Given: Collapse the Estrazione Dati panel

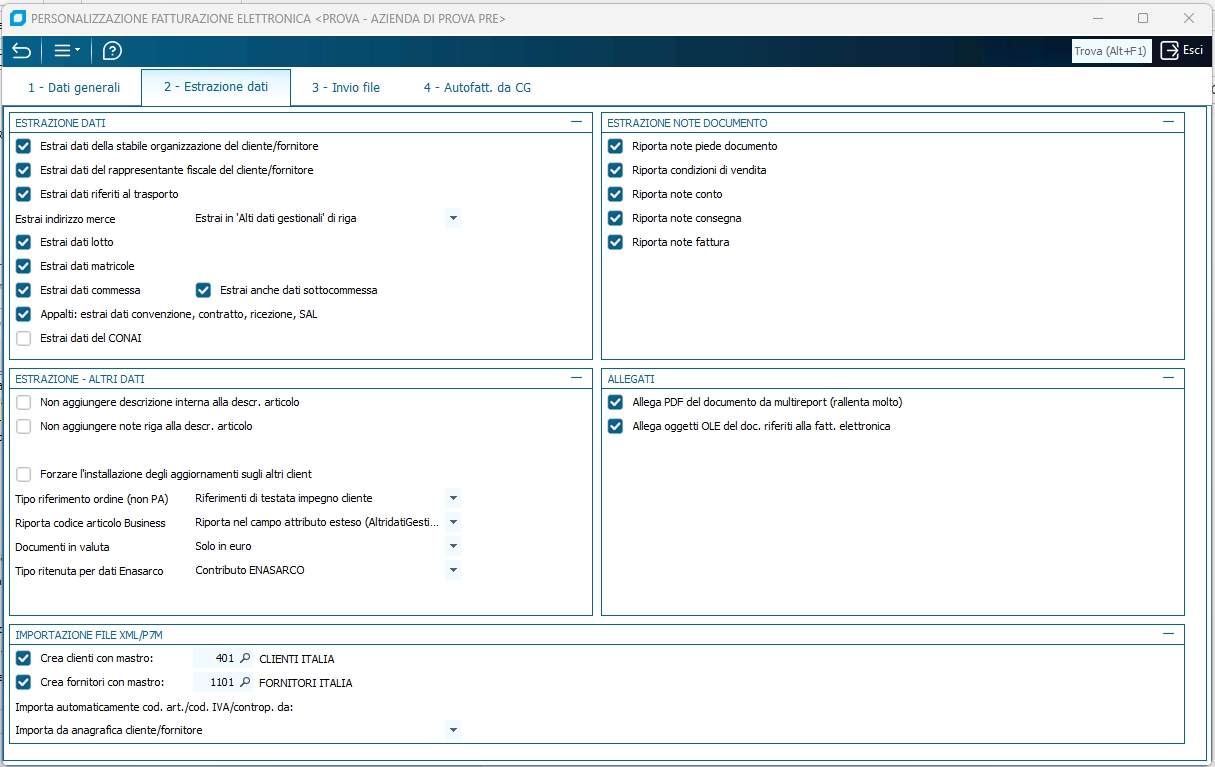Looking at the screenshot, I should coord(576,122).
